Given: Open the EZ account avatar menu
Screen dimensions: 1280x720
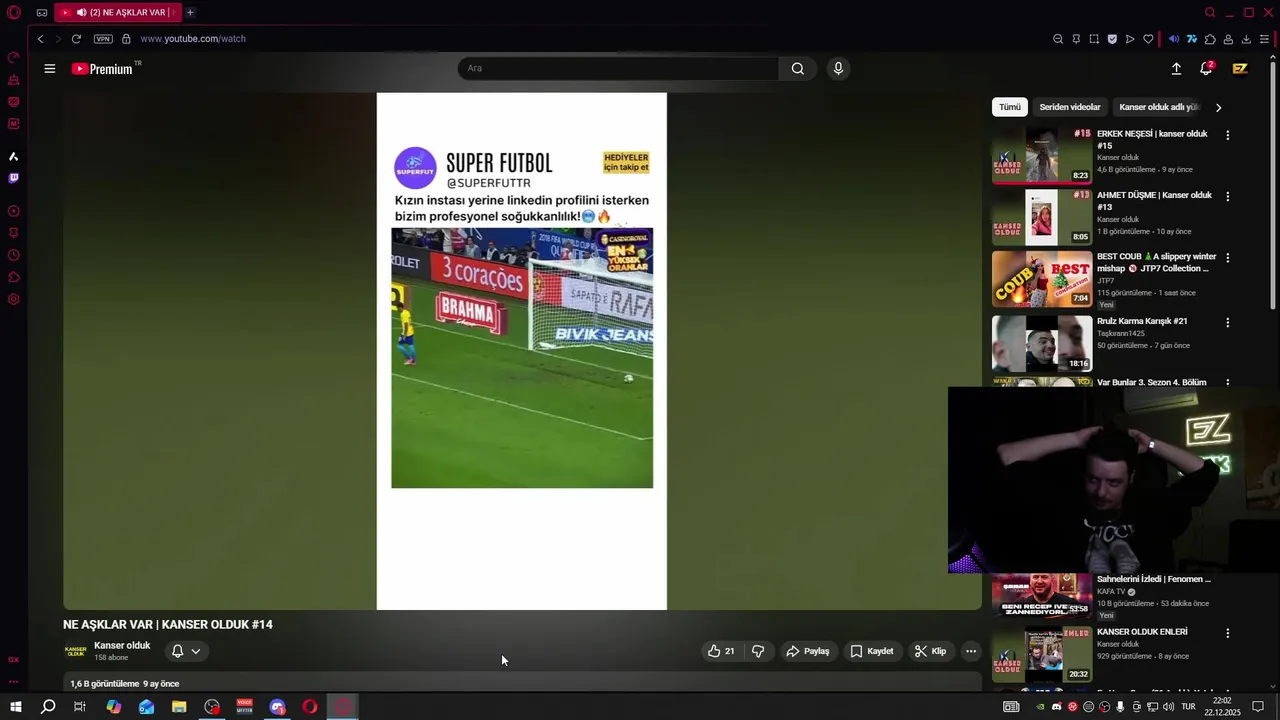Looking at the screenshot, I should (x=1240, y=69).
